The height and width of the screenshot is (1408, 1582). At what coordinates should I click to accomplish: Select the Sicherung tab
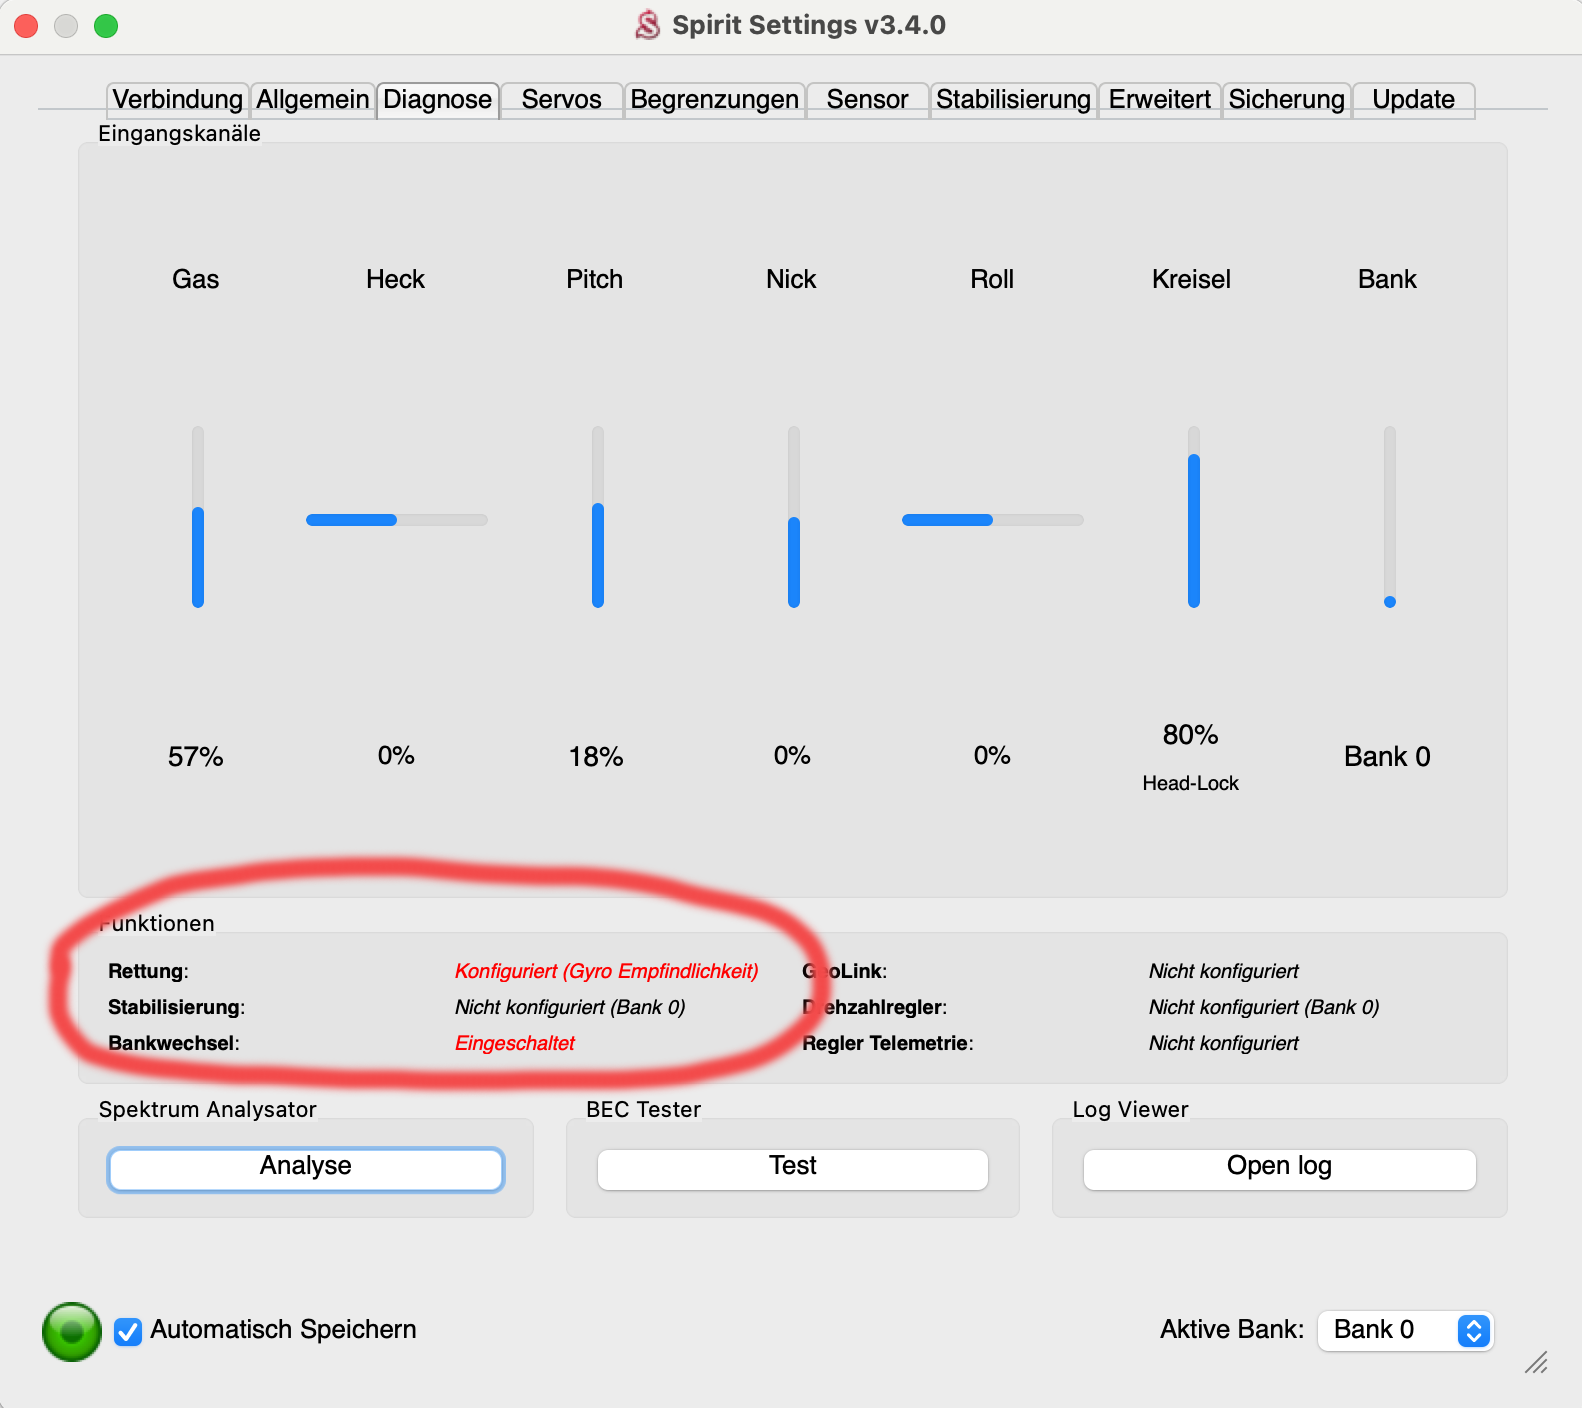coord(1286,100)
